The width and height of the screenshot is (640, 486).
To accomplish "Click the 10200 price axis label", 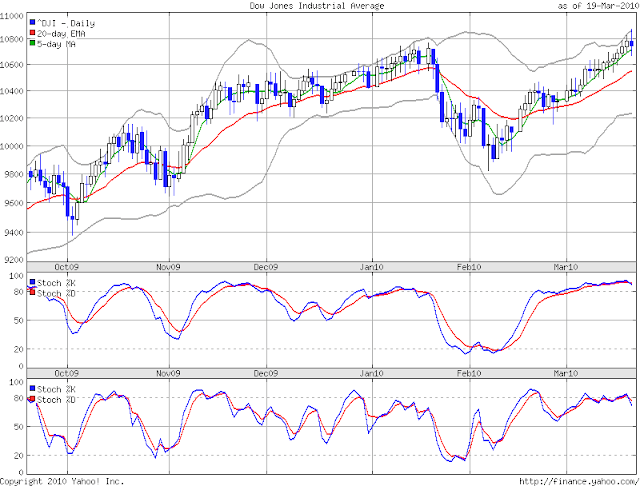I will point(12,118).
